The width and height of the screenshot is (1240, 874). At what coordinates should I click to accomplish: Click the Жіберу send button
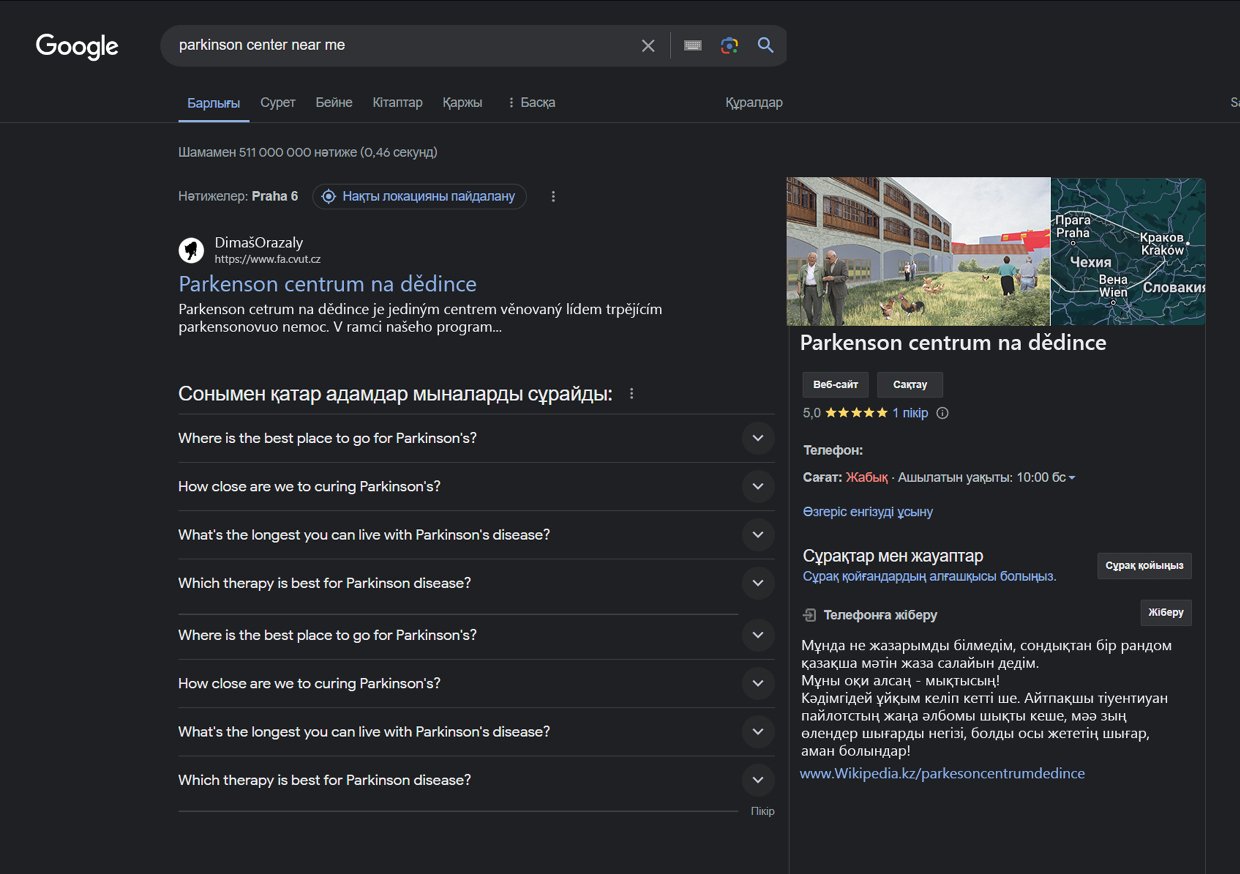(x=1166, y=613)
